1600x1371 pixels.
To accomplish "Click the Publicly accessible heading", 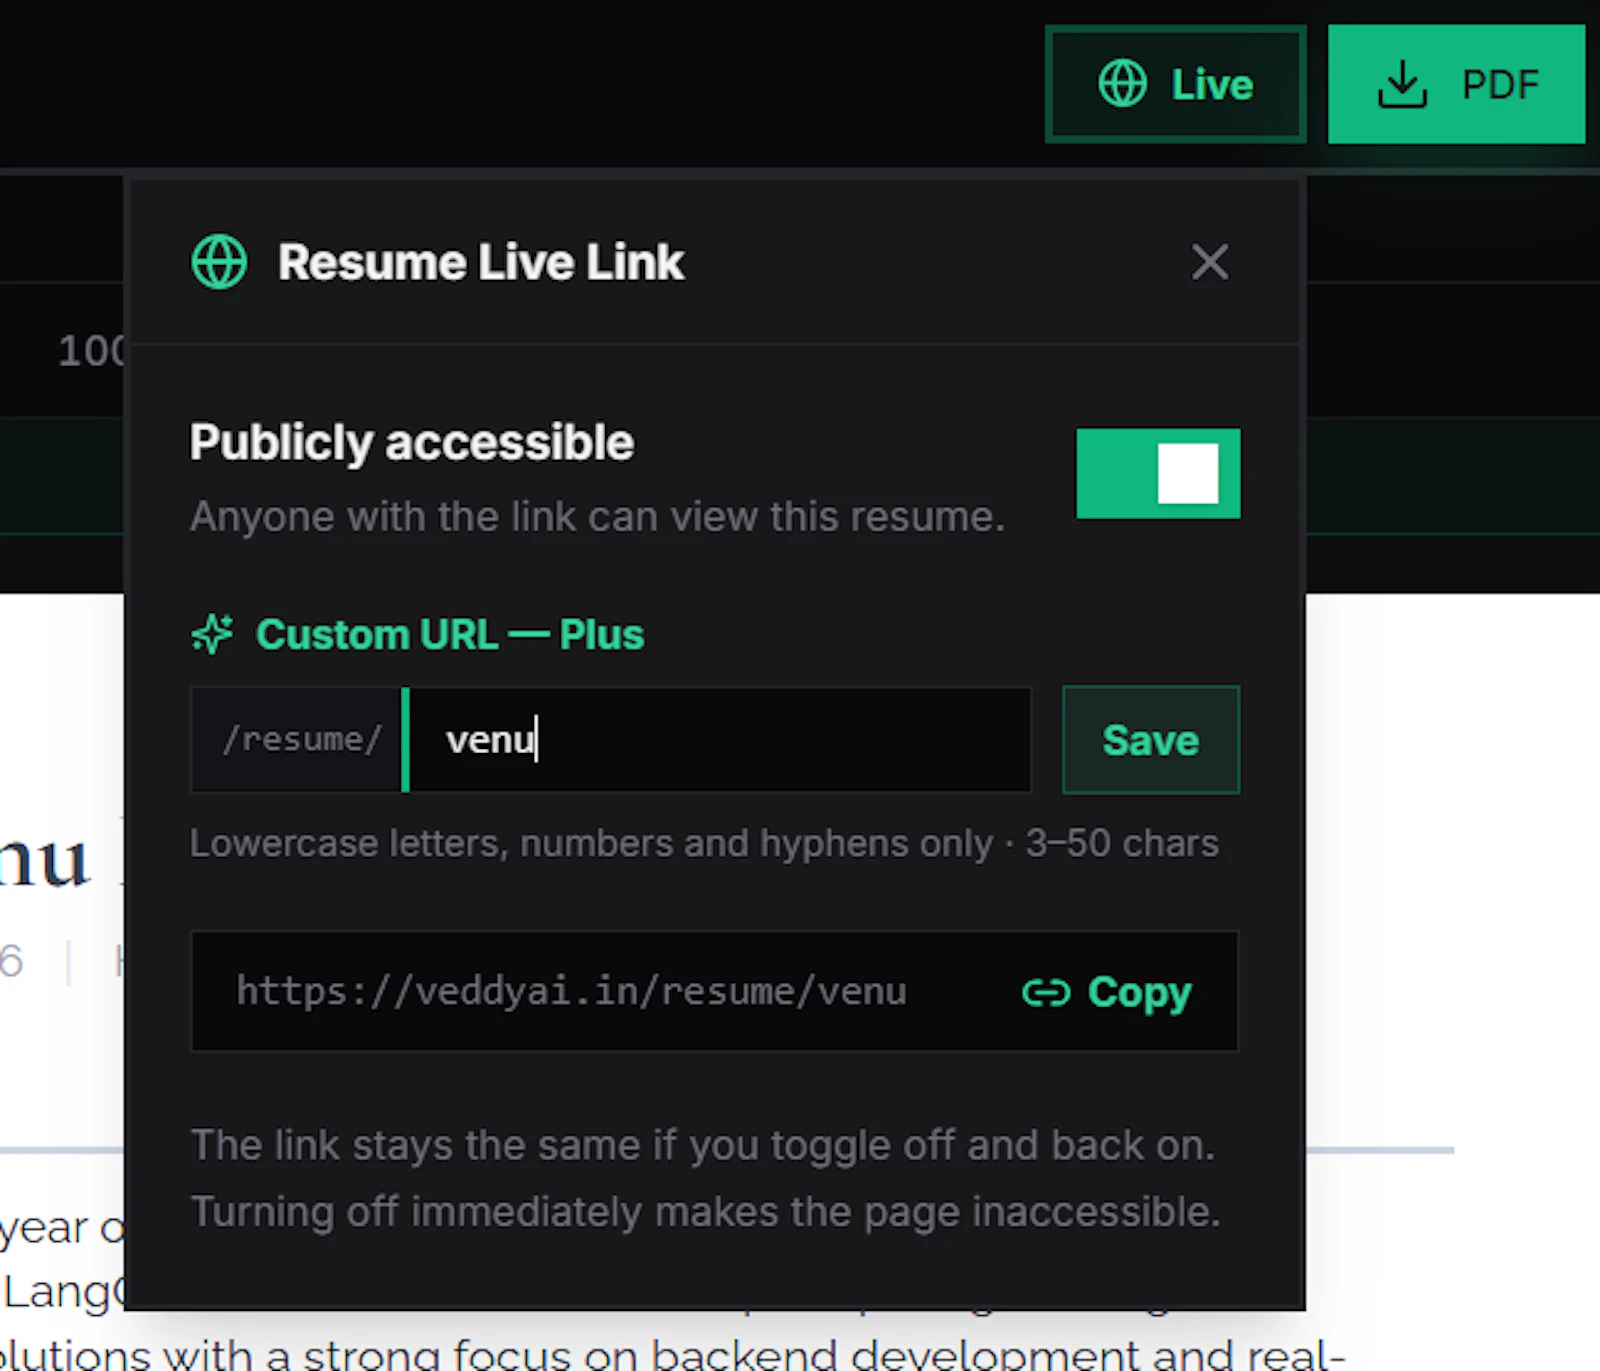I will pyautogui.click(x=412, y=442).
